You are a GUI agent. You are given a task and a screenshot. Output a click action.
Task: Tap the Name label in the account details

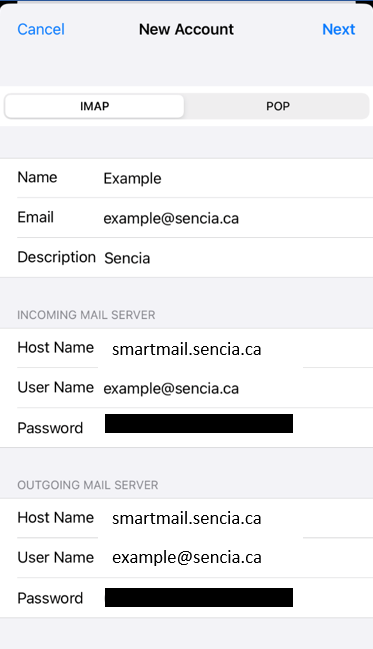point(37,178)
